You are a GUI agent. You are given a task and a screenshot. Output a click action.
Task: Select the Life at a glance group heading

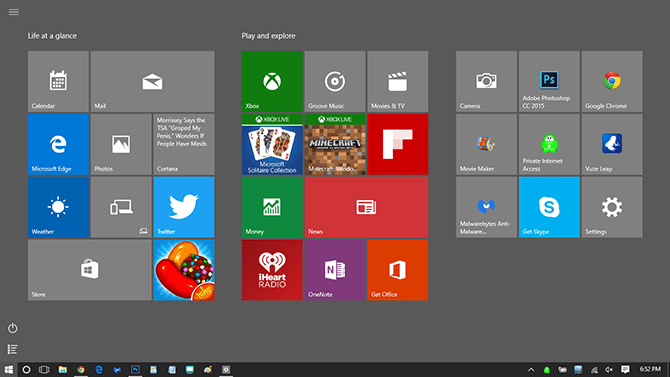[52, 36]
